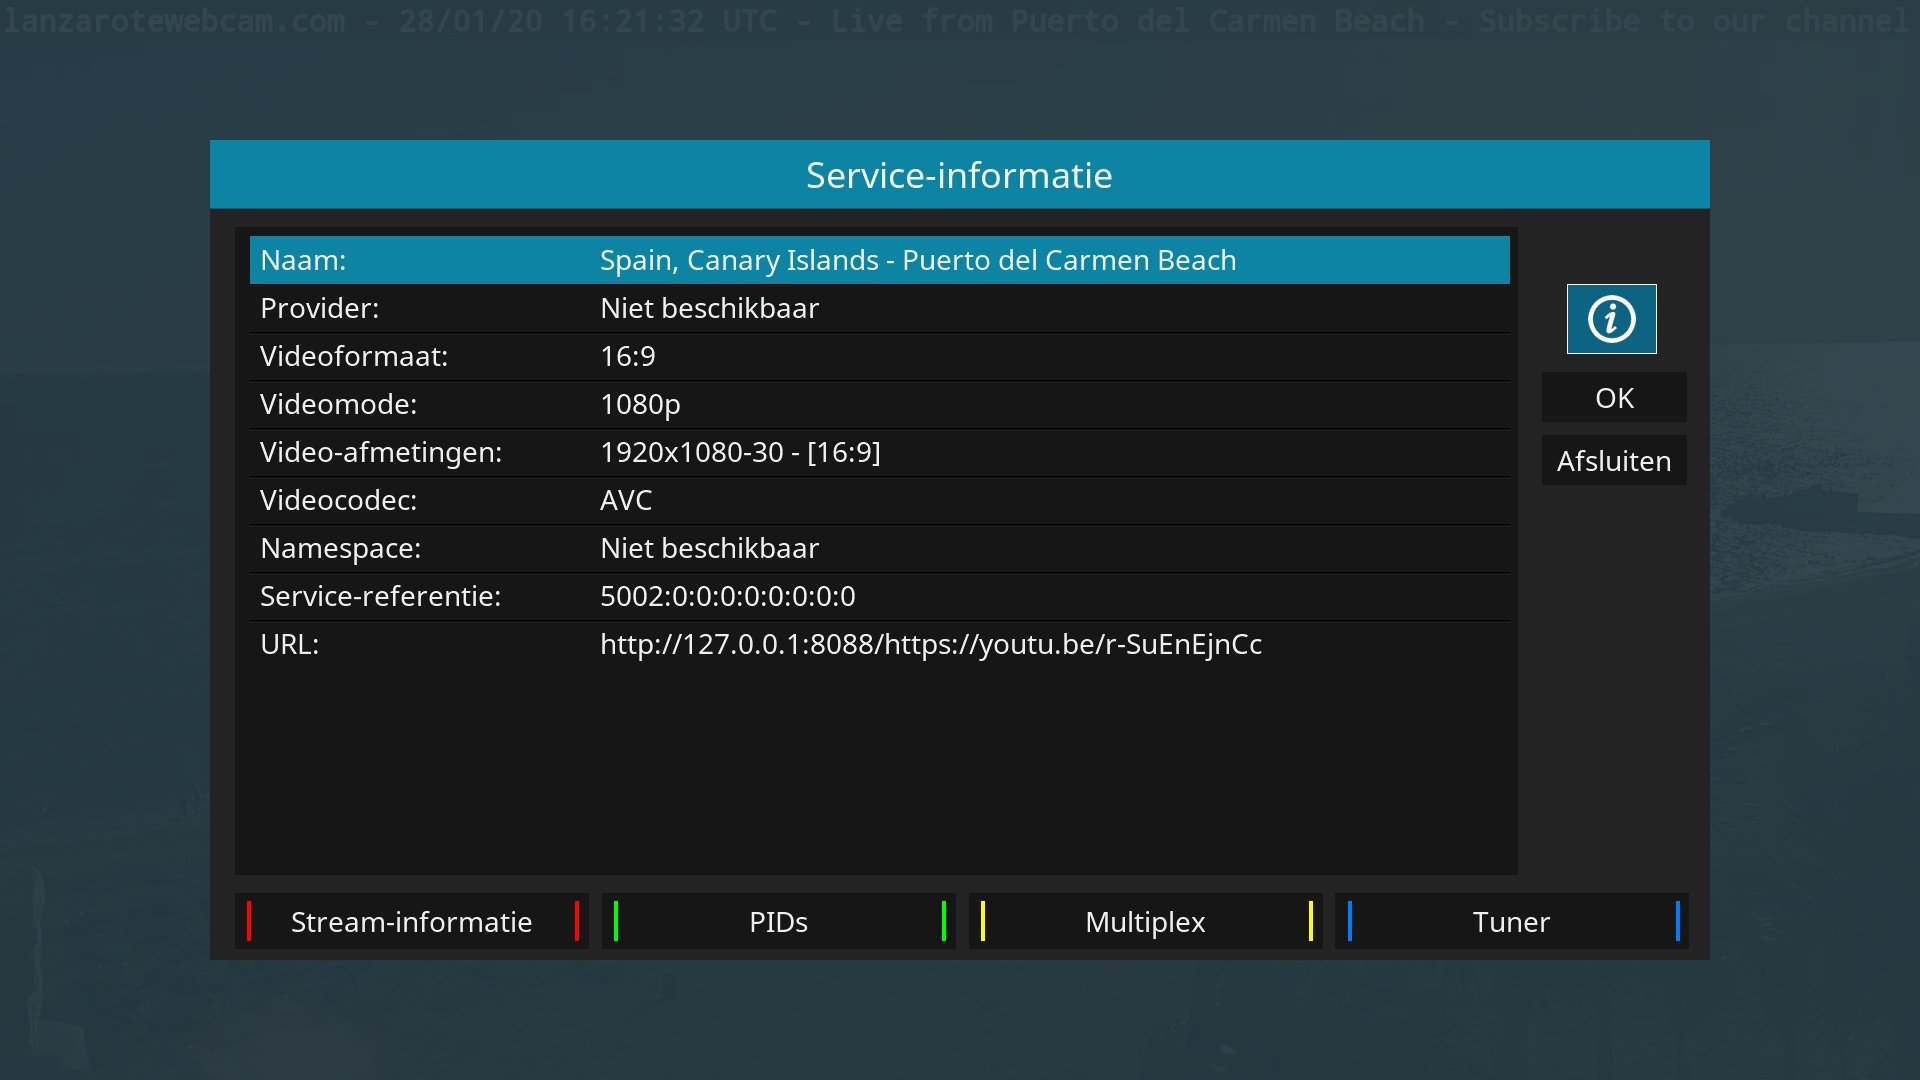Click the Afsluiten button
The image size is (1920, 1080).
click(x=1613, y=461)
